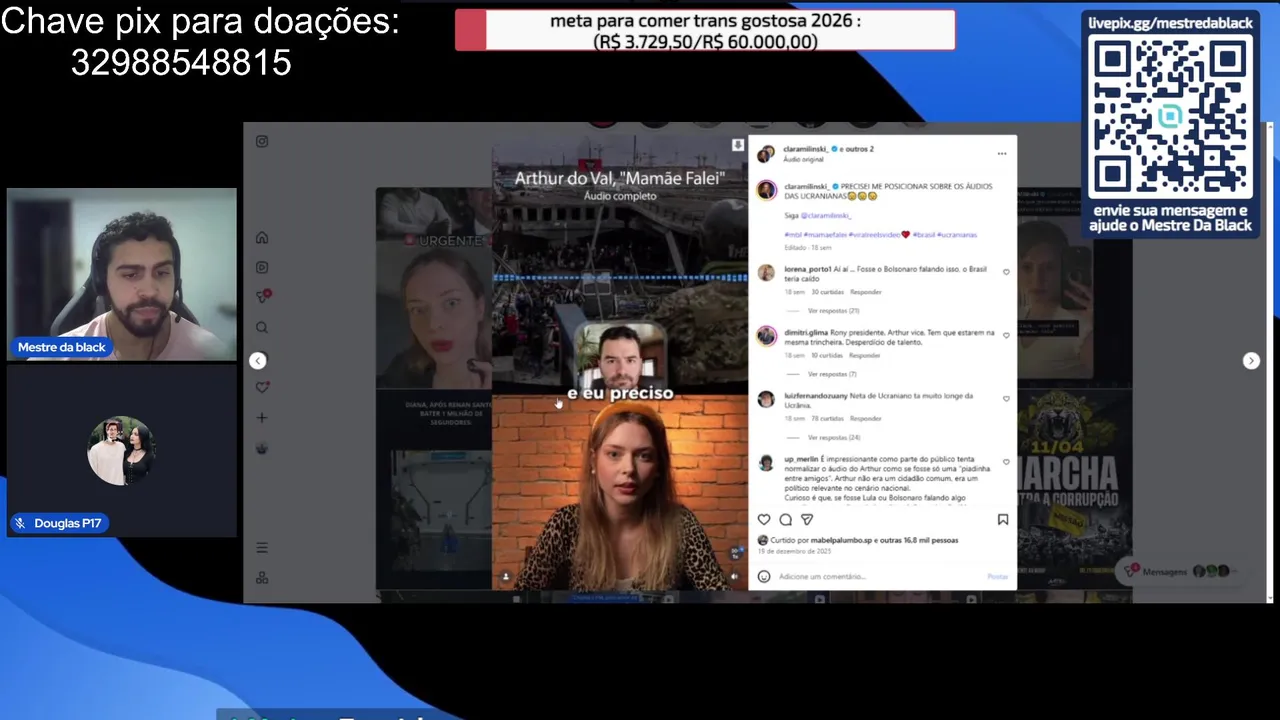Click the donation goal progress bar
This screenshot has width=1280, height=720.
click(x=705, y=31)
